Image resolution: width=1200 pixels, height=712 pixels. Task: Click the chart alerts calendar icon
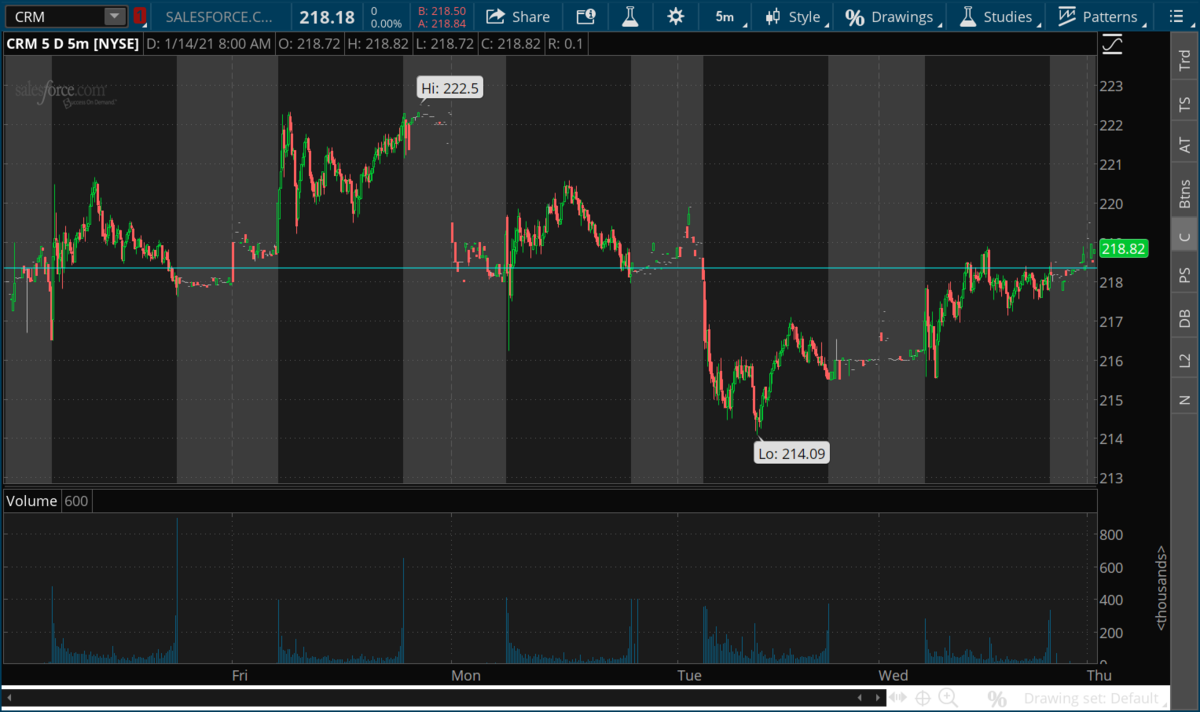(586, 16)
